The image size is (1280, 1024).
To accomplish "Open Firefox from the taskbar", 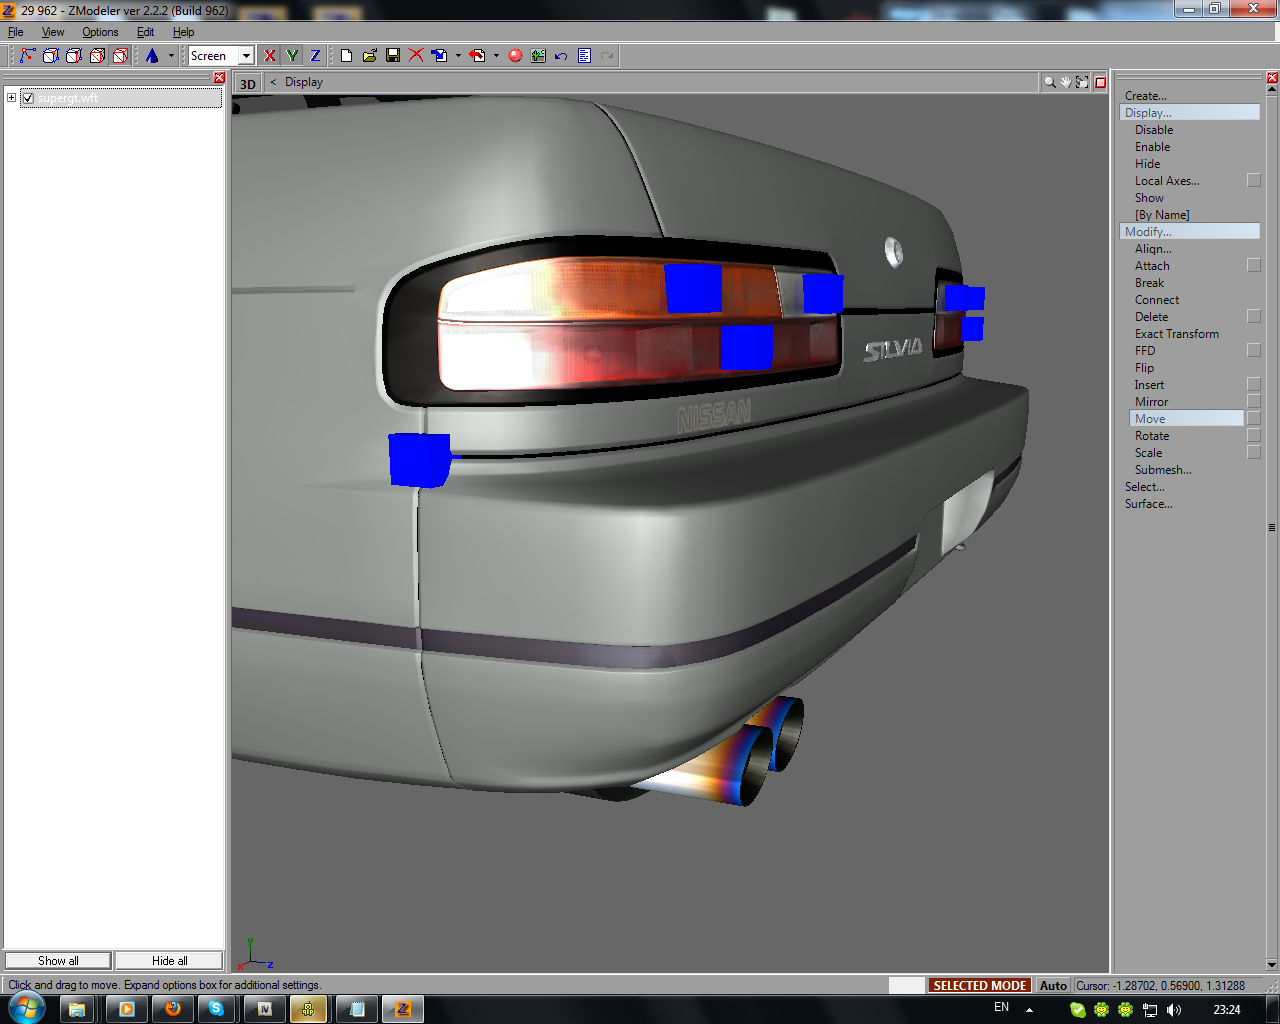I will [x=171, y=1009].
